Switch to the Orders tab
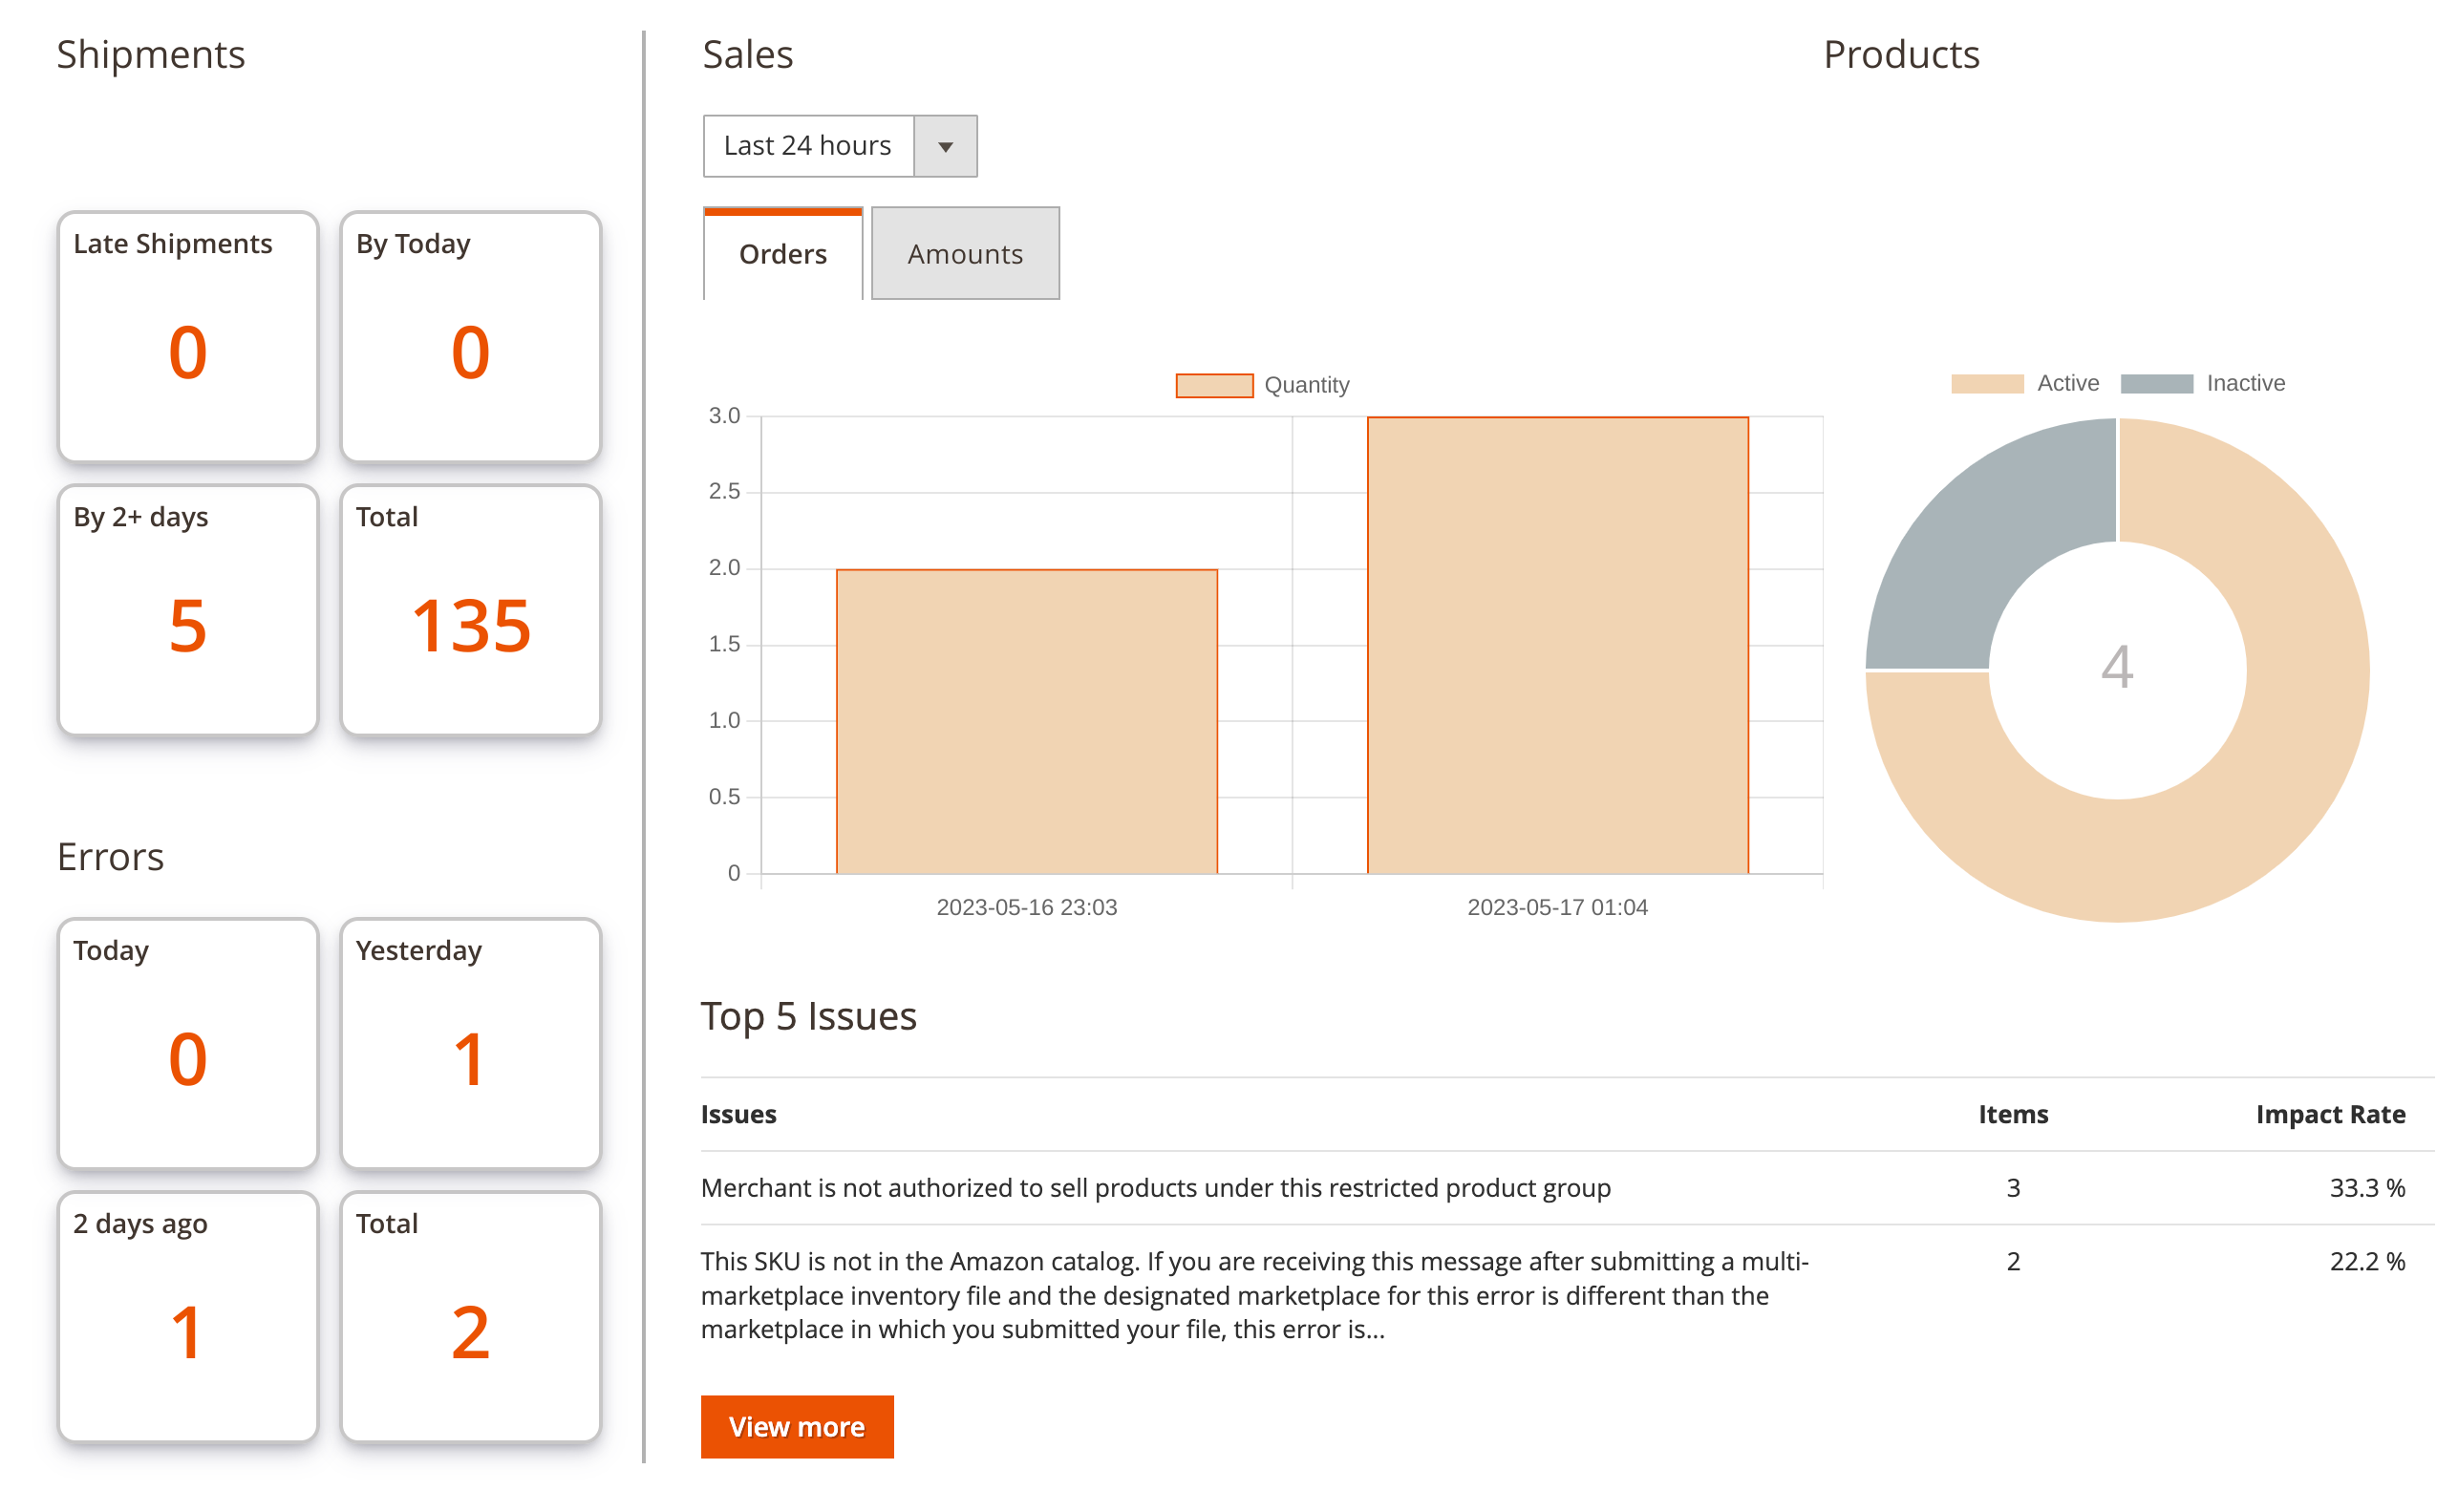2458x1512 pixels. [x=782, y=254]
